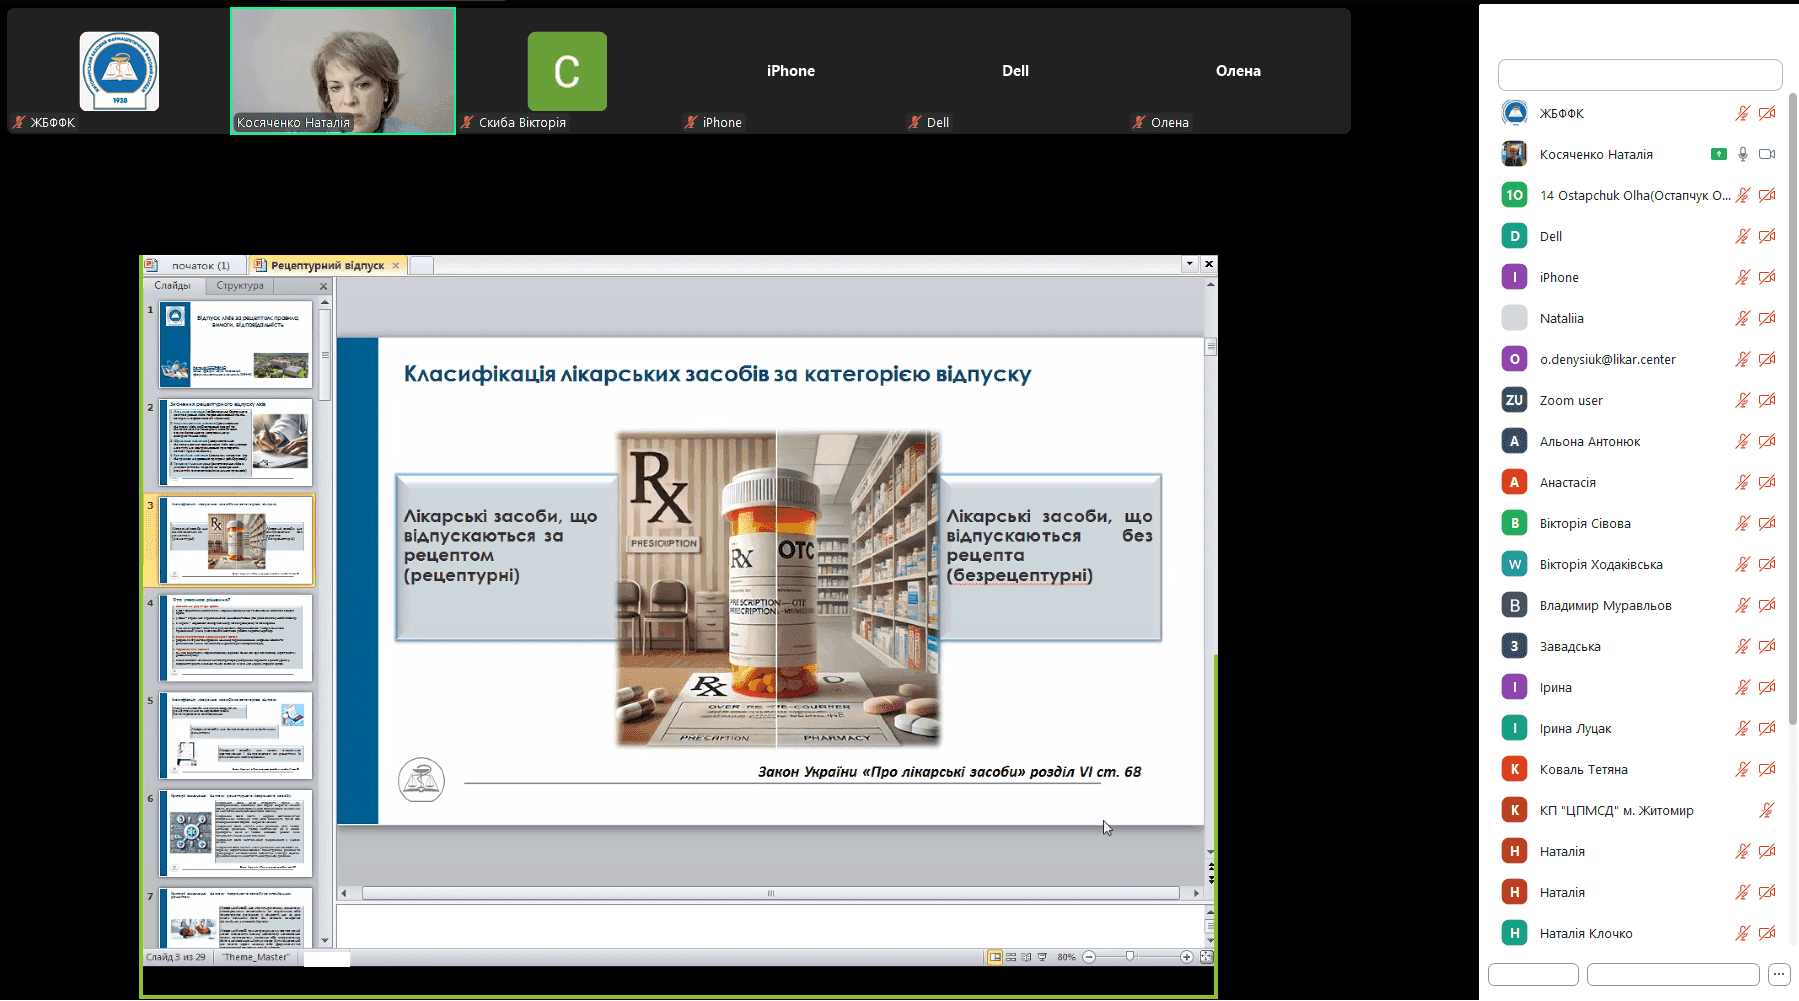The width and height of the screenshot is (1799, 1001).
Task: Click the muted mic icon for Вікторія Ходаківська
Action: pos(1742,564)
